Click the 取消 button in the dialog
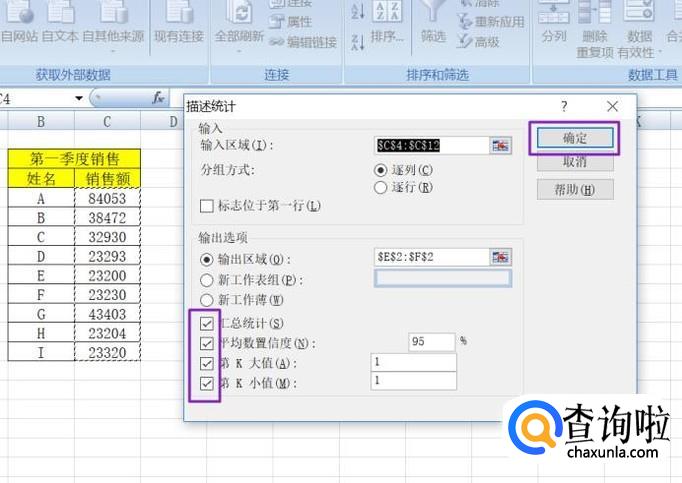This screenshot has height=483, width=682. point(575,162)
